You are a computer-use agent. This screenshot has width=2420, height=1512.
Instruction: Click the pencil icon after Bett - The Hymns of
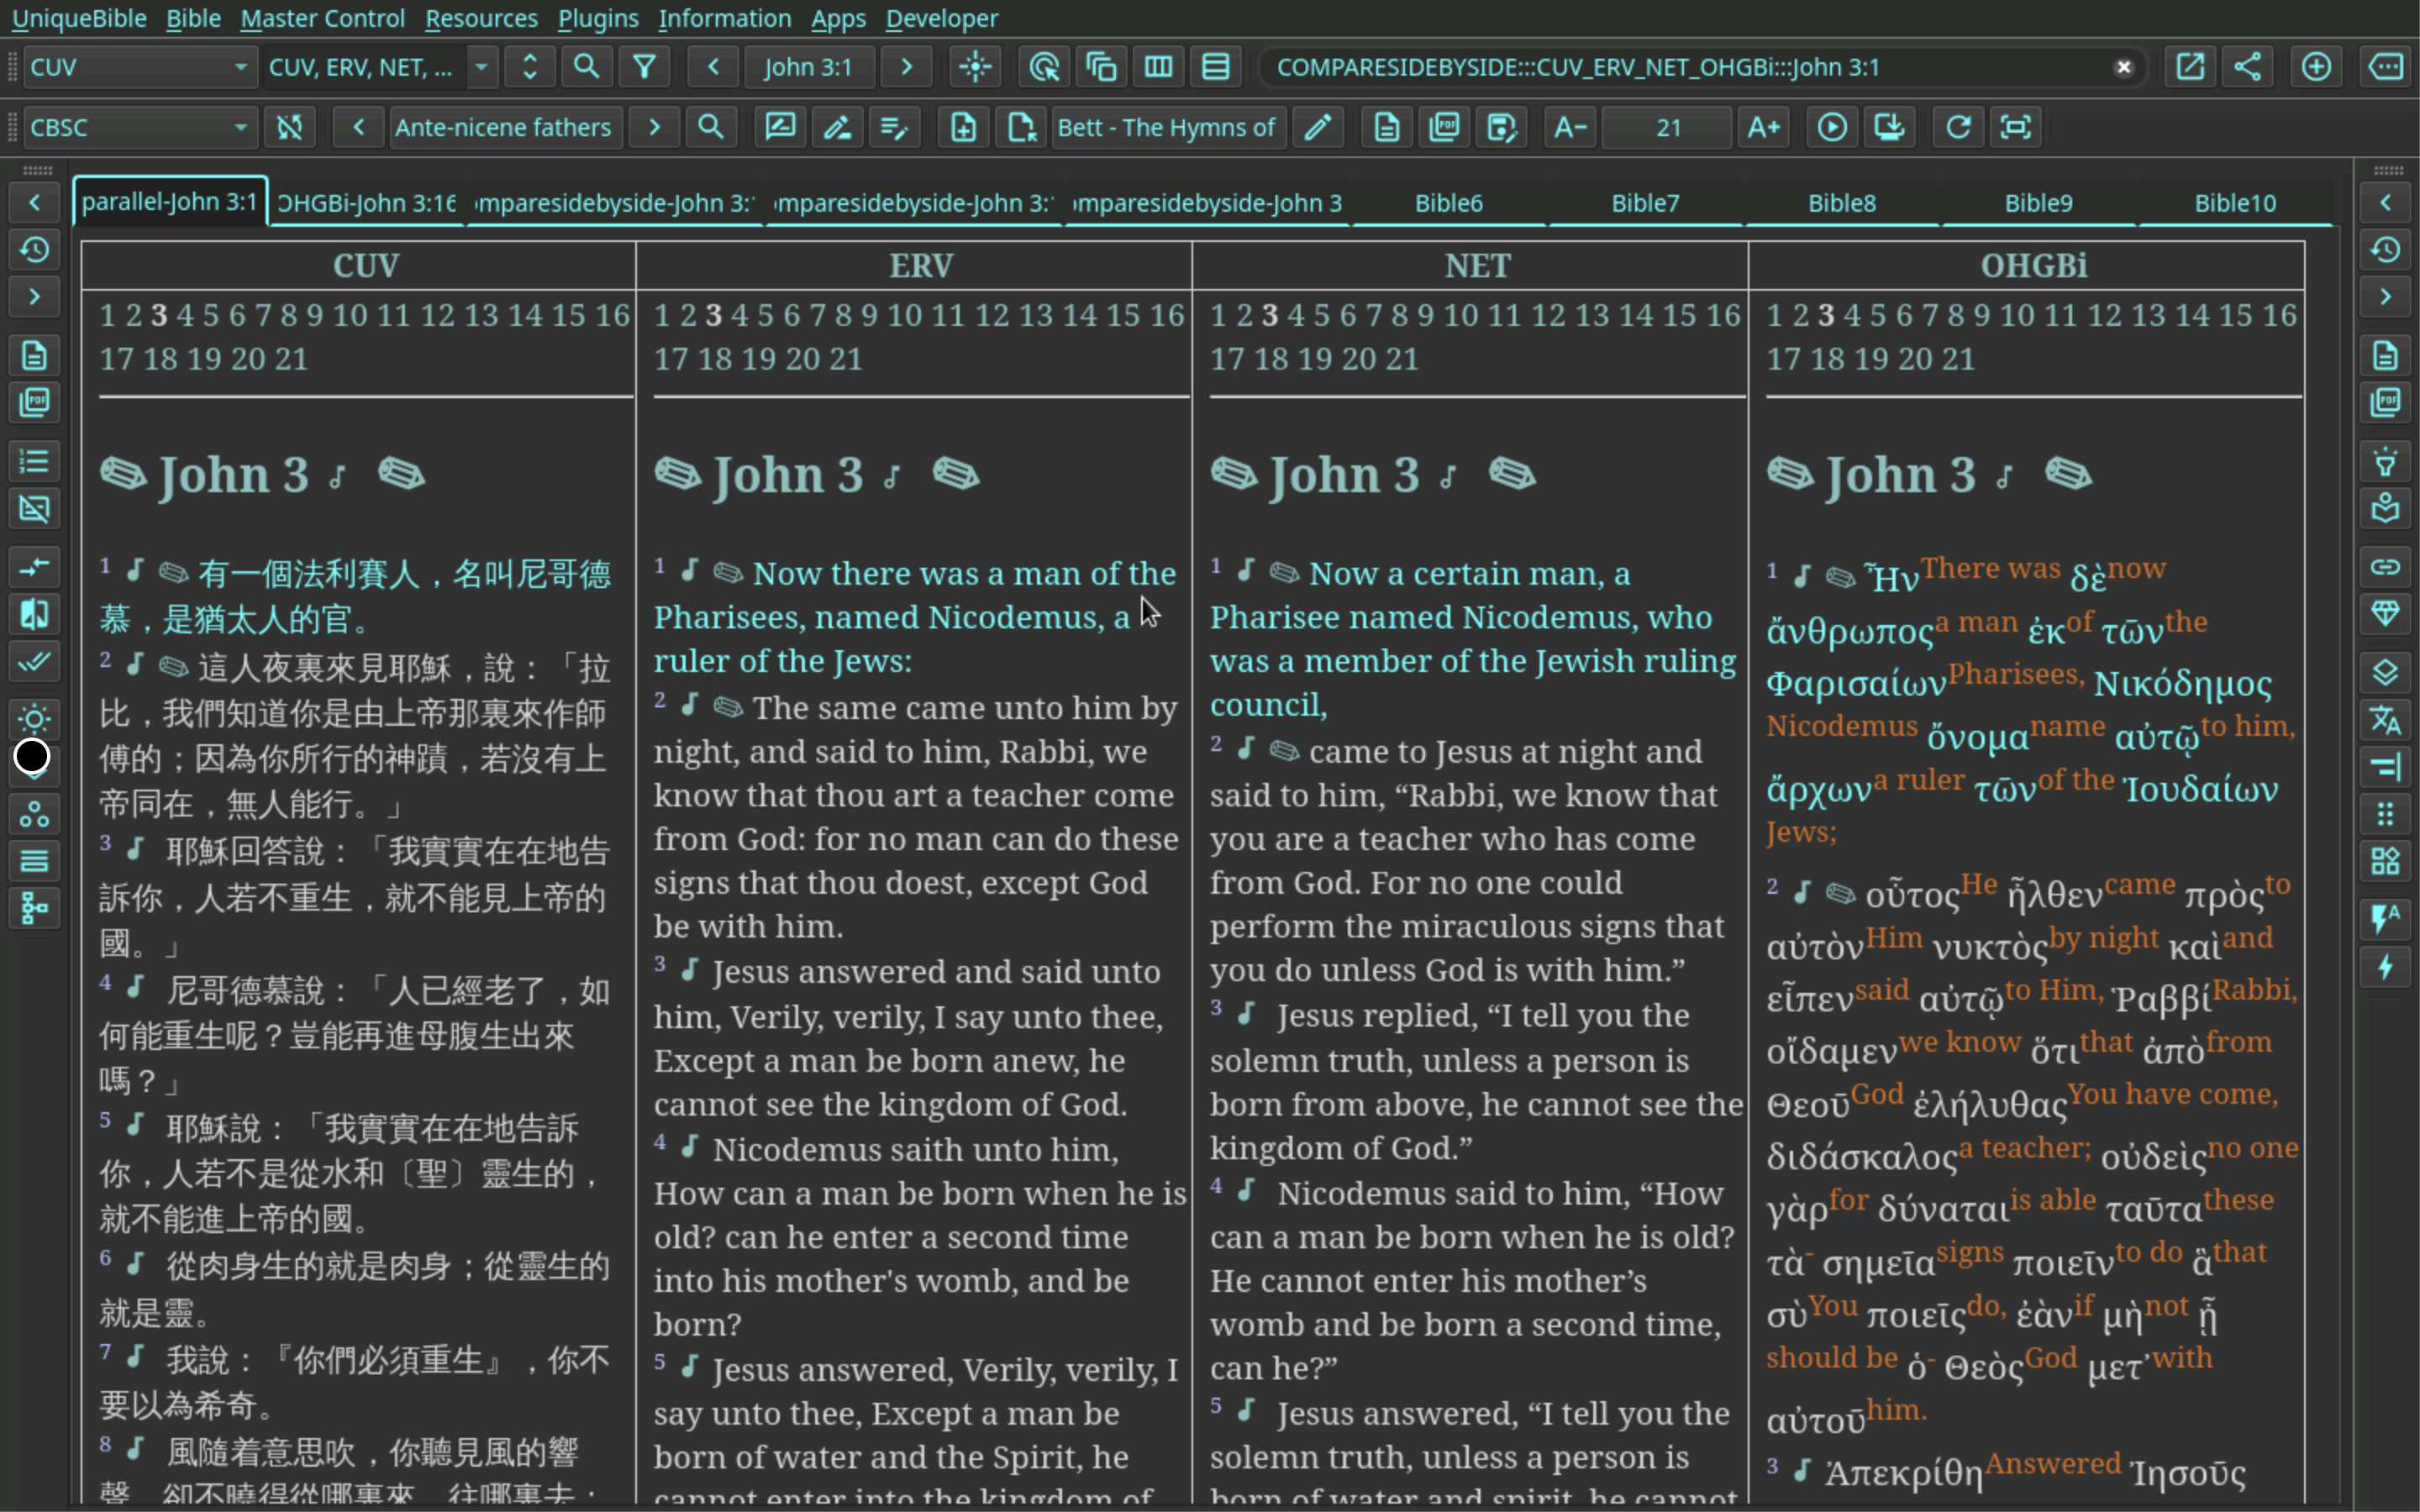click(1318, 127)
